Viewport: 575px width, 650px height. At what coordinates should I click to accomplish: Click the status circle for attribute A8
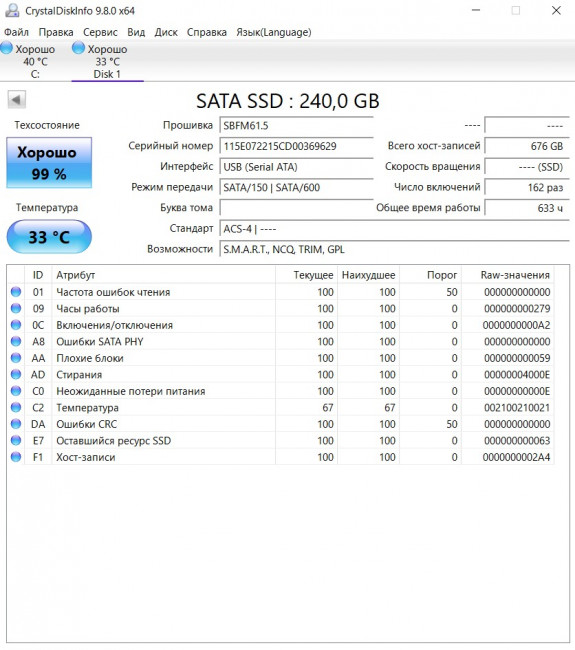16,341
